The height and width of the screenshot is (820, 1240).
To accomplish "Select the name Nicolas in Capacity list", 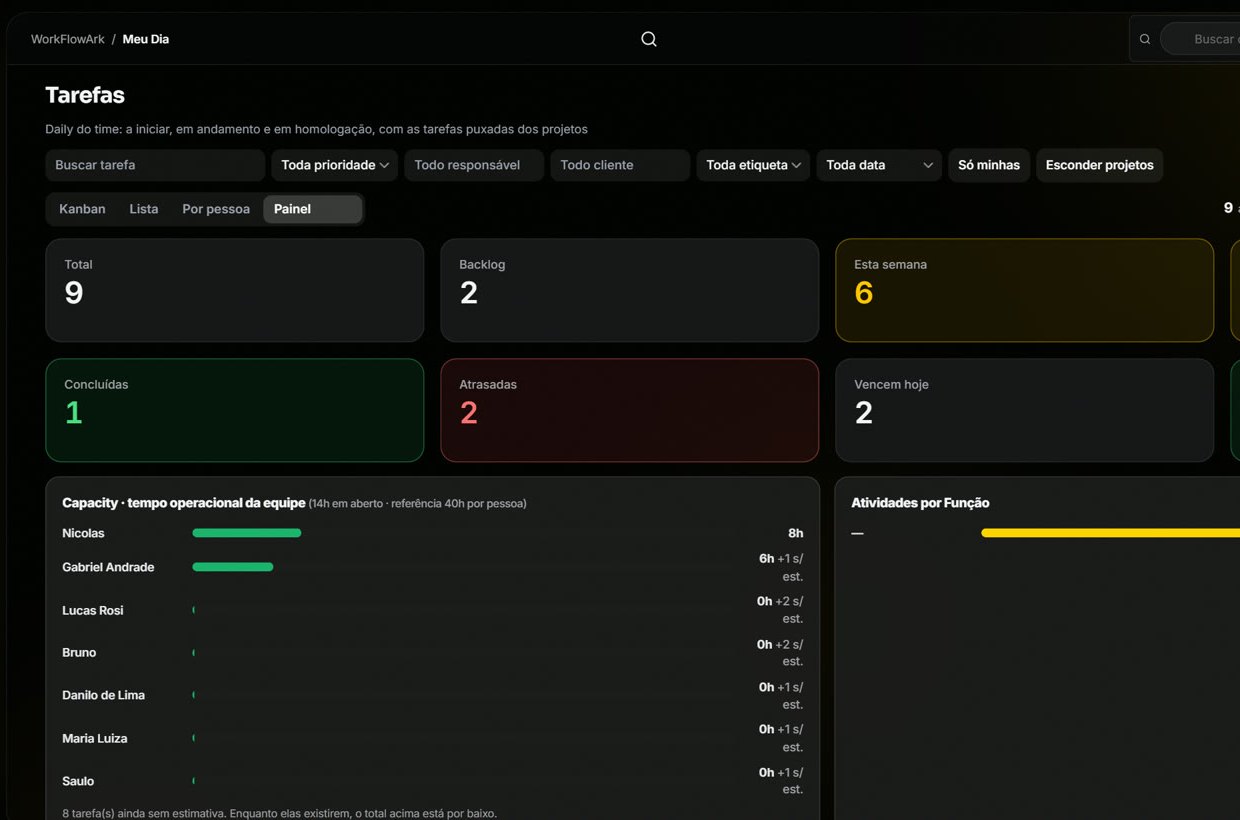I will pyautogui.click(x=83, y=533).
